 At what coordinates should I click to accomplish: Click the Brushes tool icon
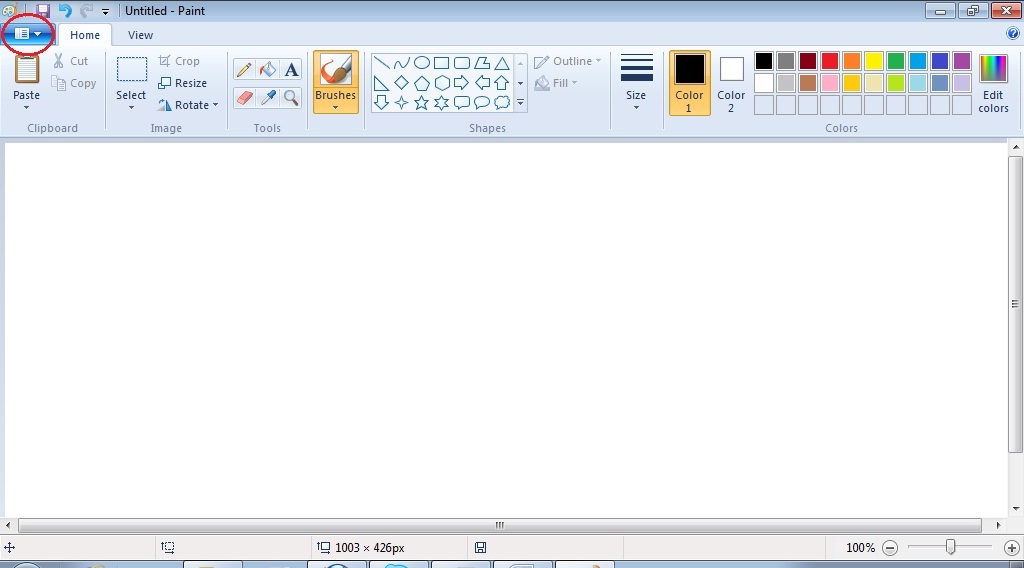click(336, 69)
